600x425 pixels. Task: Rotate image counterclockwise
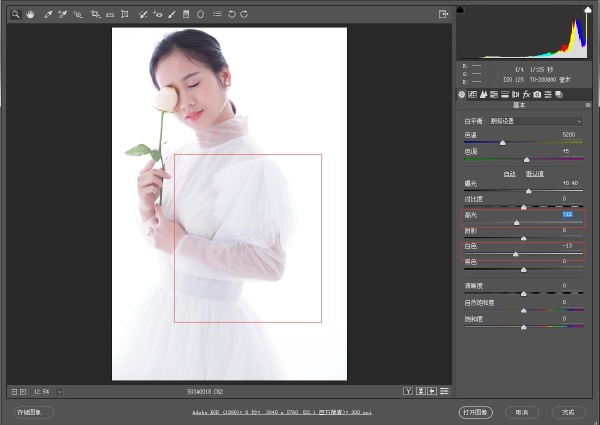tap(232, 15)
